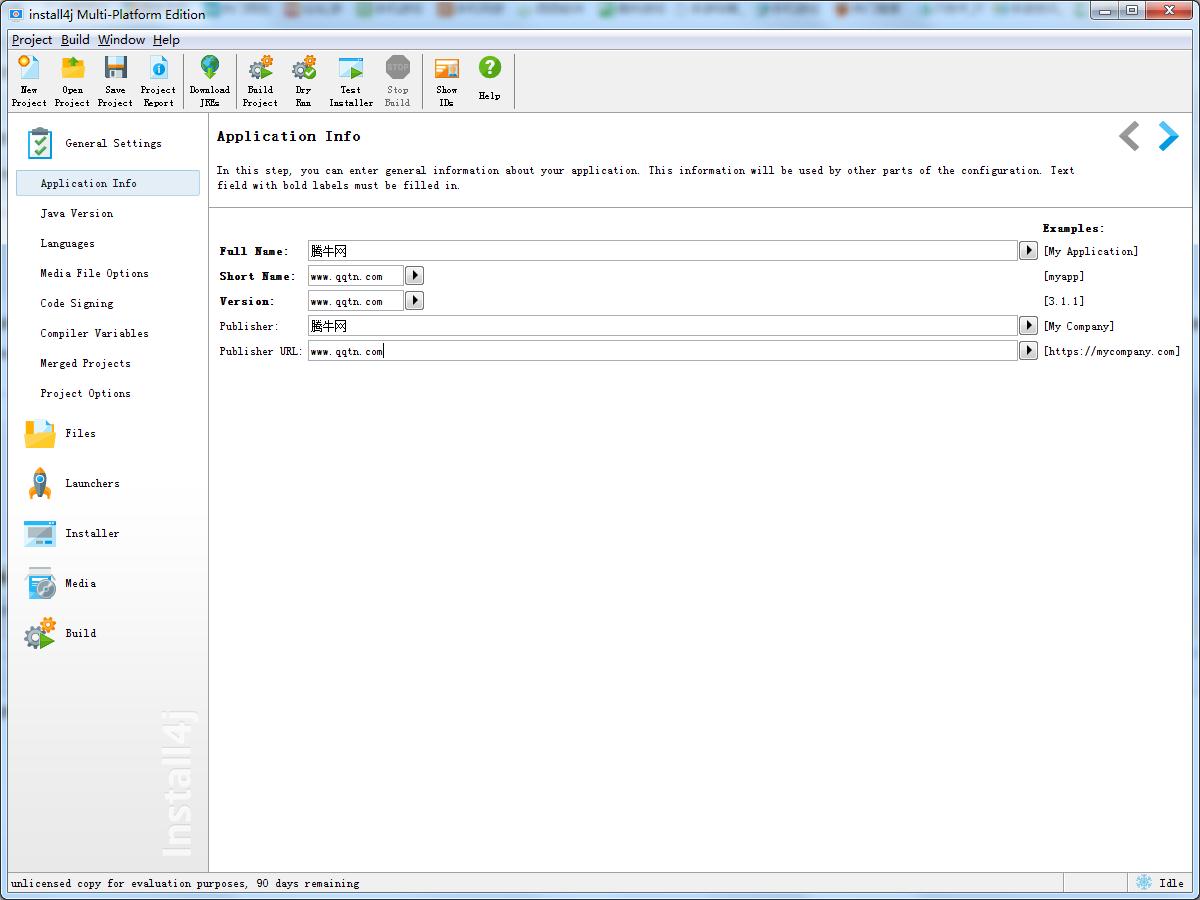
Task: Open variable menu for Short Name field
Action: tap(414, 276)
